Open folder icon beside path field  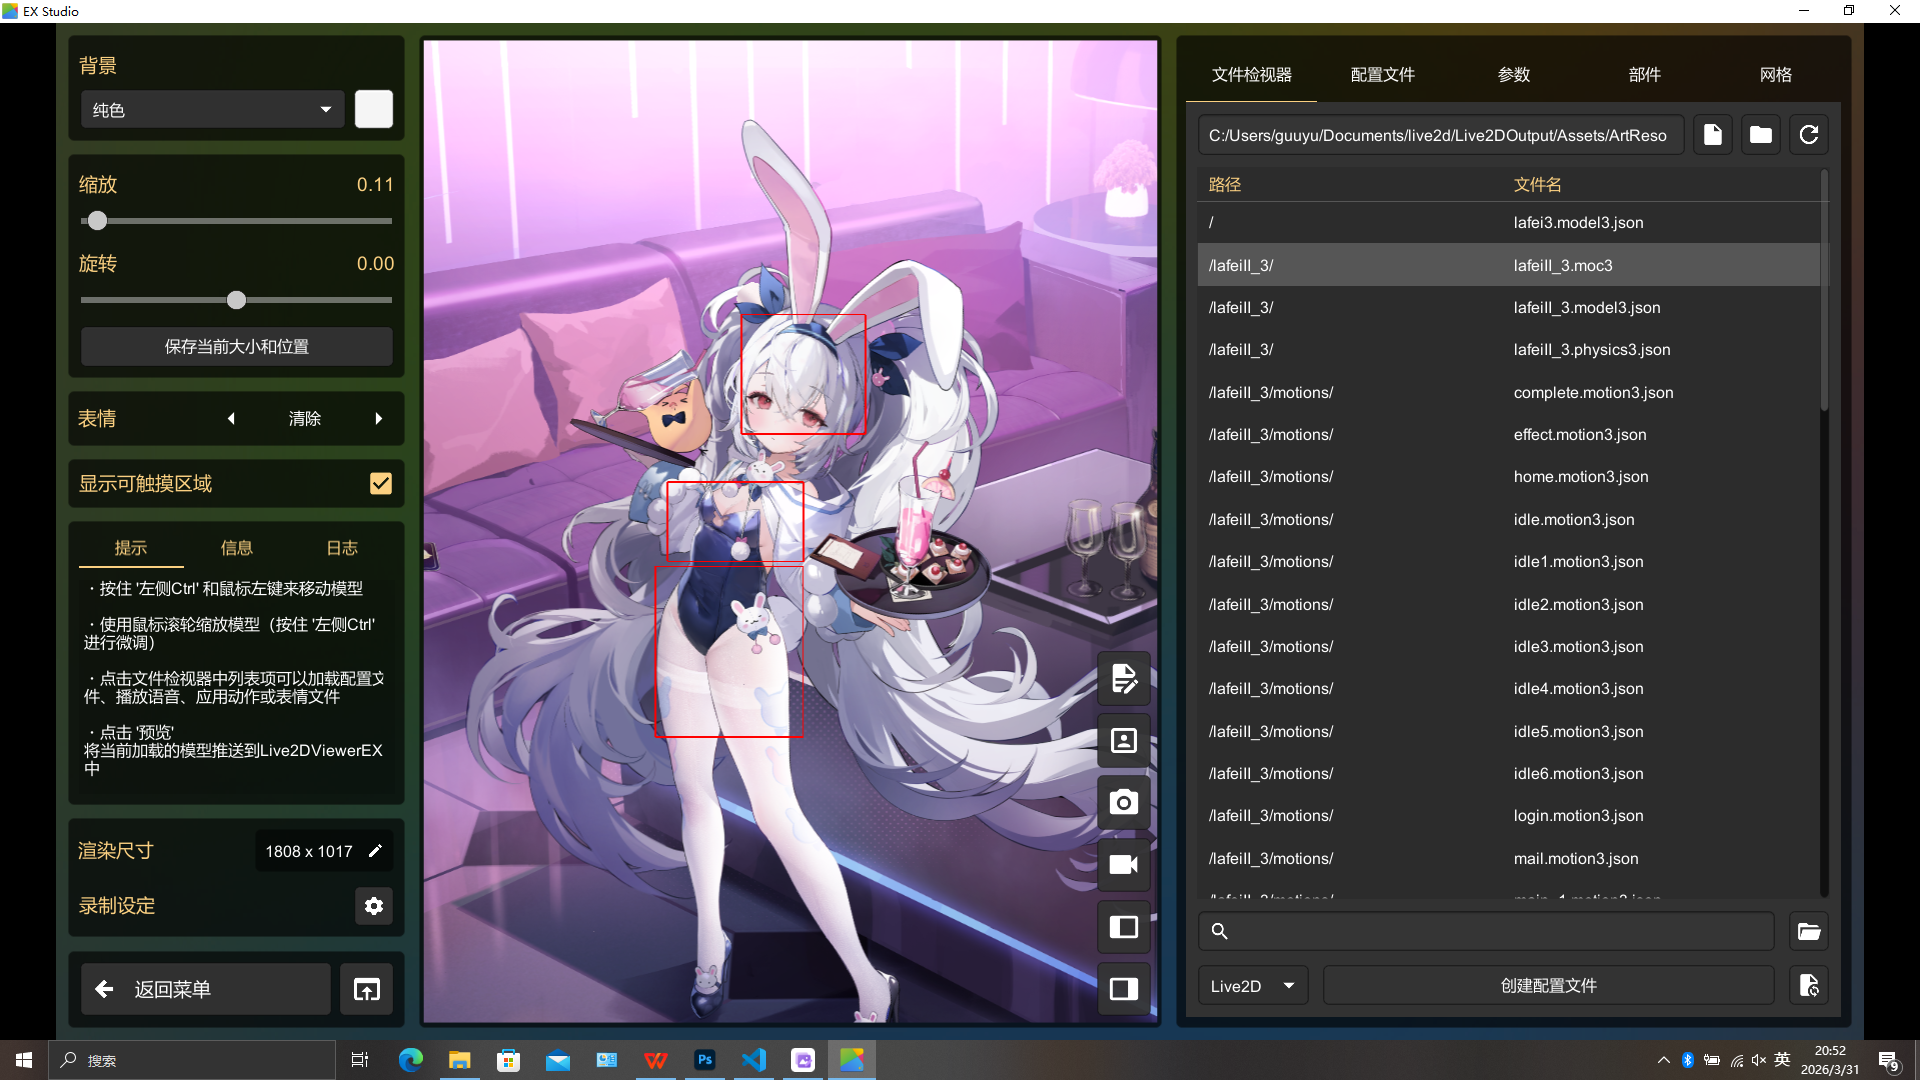tap(1760, 135)
